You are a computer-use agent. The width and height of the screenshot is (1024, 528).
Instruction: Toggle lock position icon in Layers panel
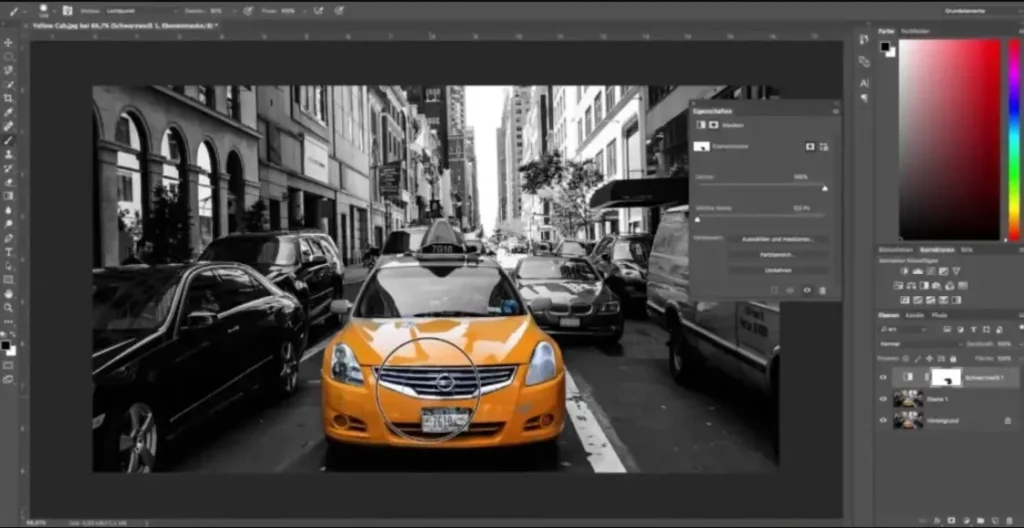pyautogui.click(x=930, y=359)
